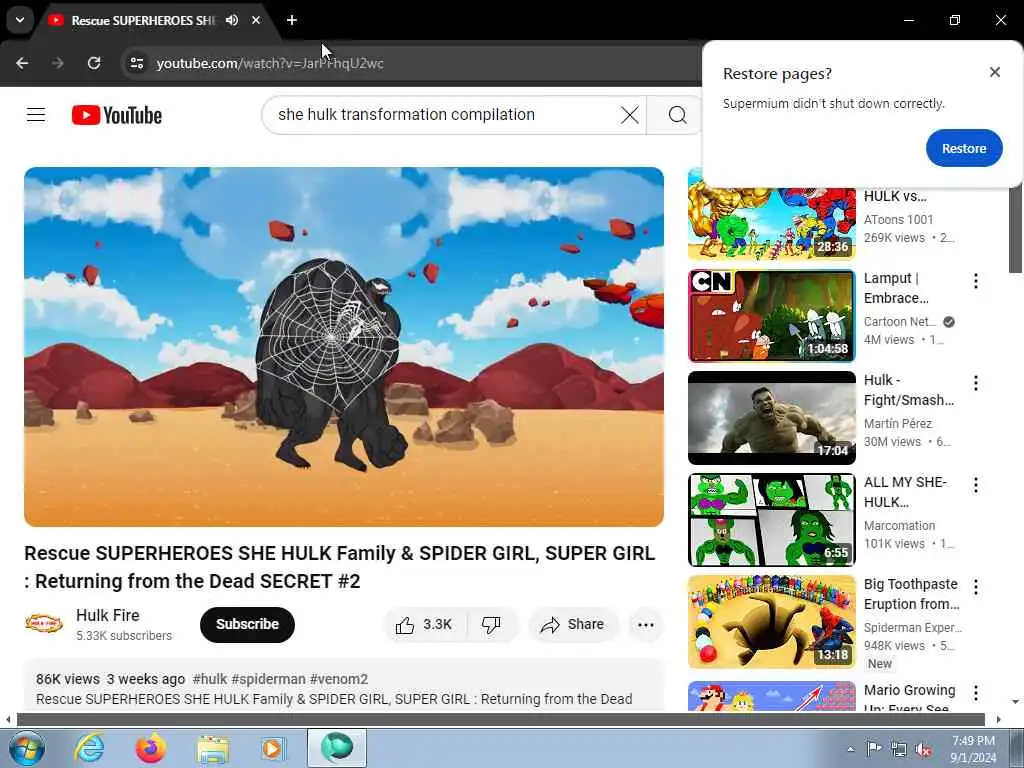Reload the page with refresh icon
This screenshot has height=768, width=1024.
coord(94,63)
